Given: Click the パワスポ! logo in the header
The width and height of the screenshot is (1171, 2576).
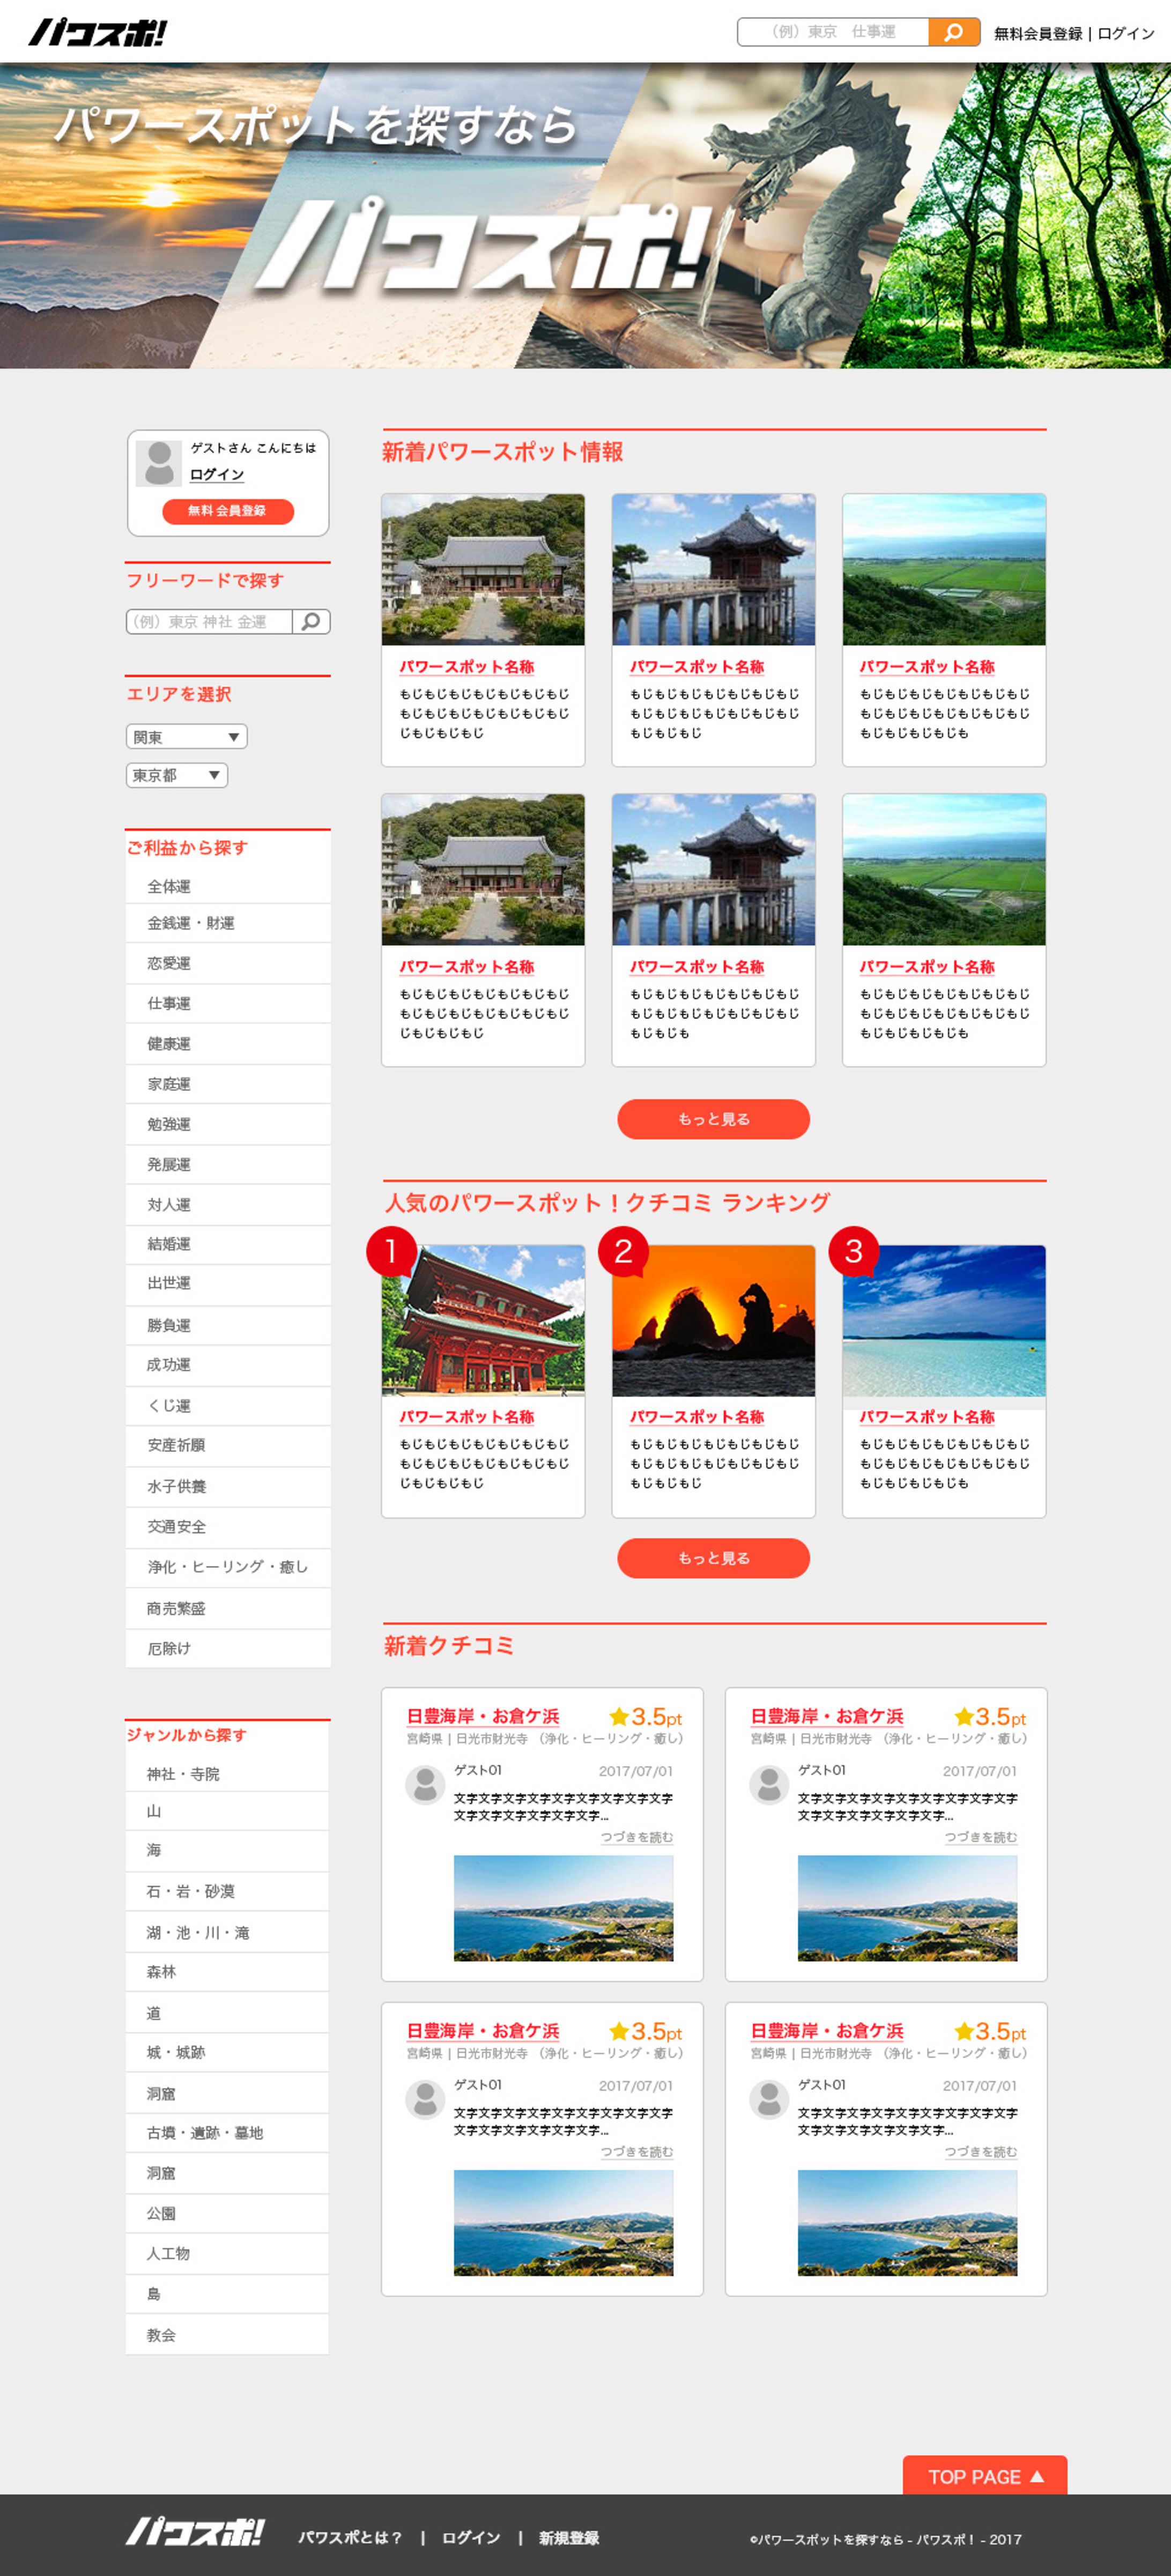Looking at the screenshot, I should (98, 33).
